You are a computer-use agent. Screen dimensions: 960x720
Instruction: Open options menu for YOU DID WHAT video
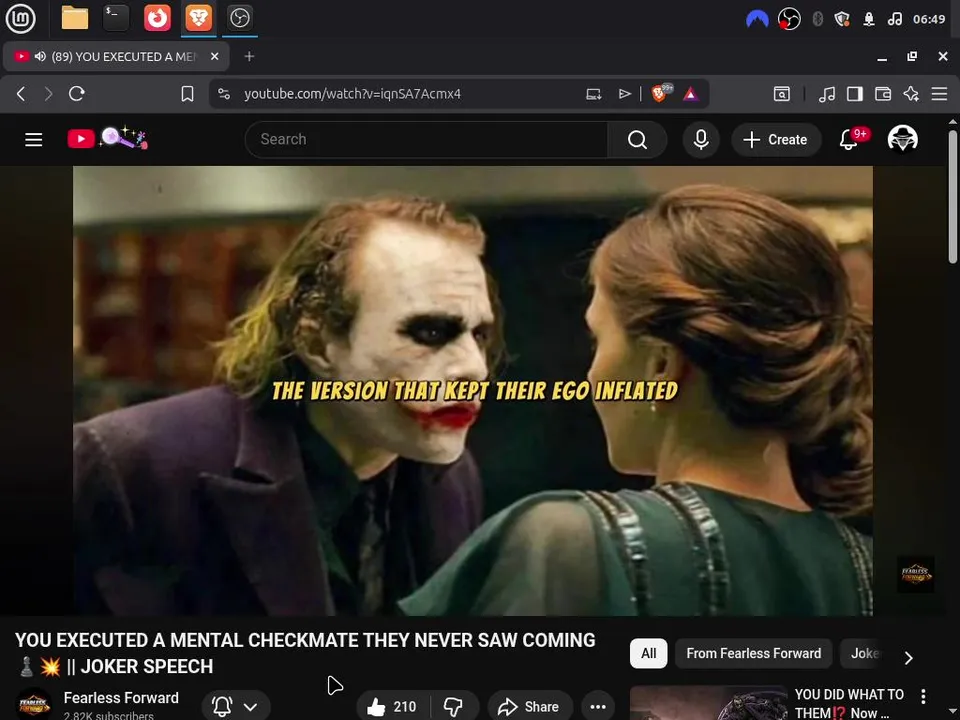923,696
